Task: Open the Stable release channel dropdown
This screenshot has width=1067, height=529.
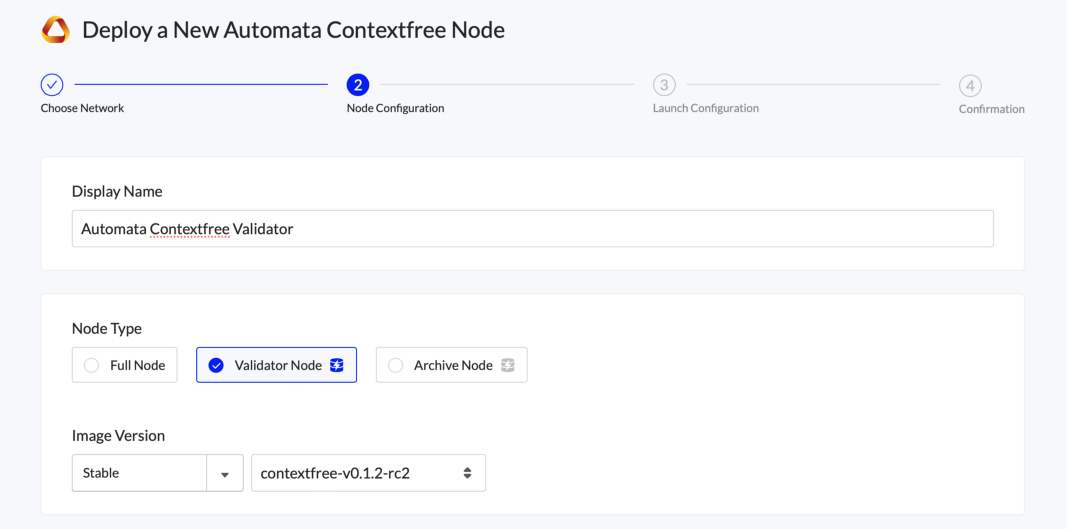Action: (139, 473)
